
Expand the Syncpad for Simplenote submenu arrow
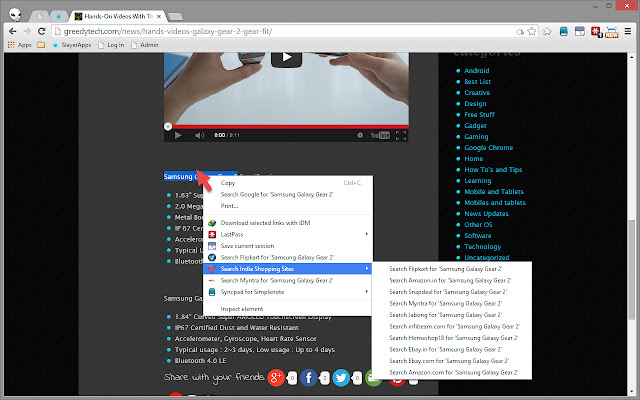[x=367, y=291]
